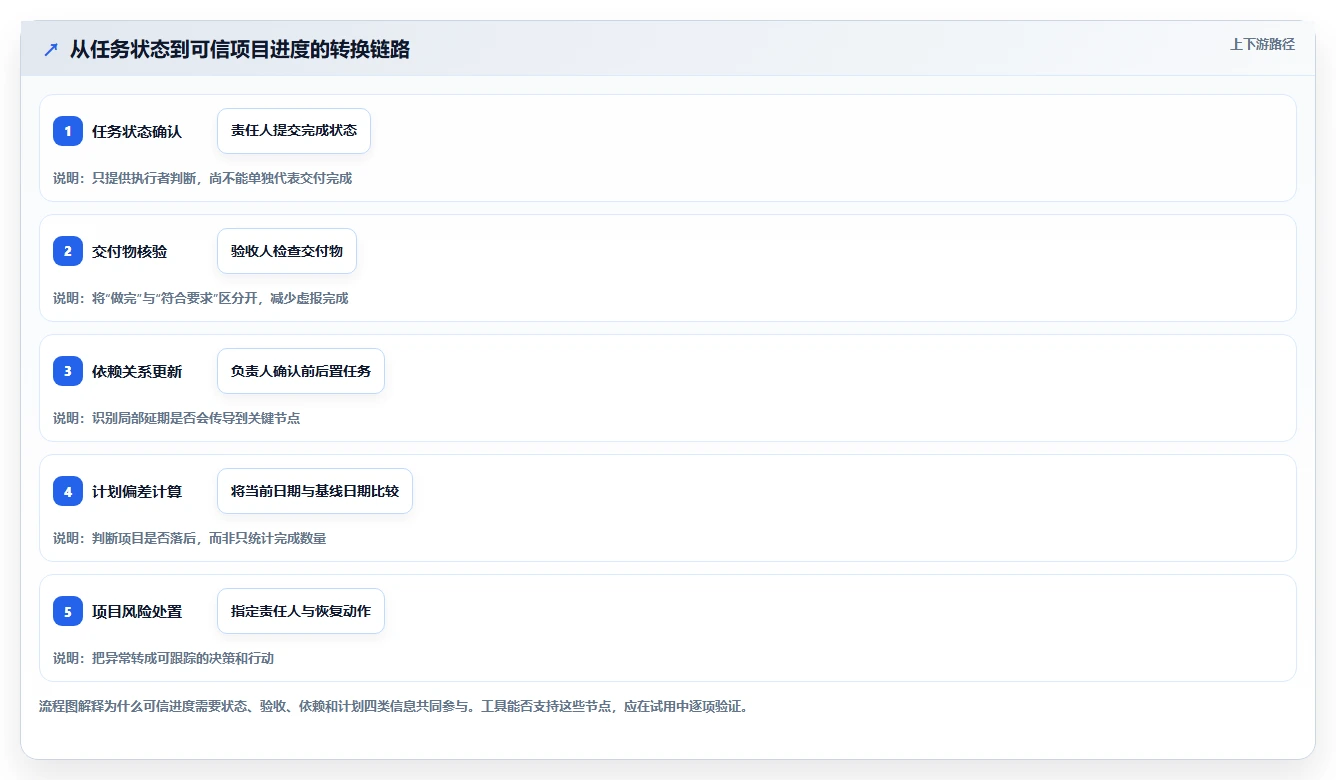Viewport: 1336px width, 780px height.
Task: Click the step title 项目风险处置
Action: coord(137,611)
